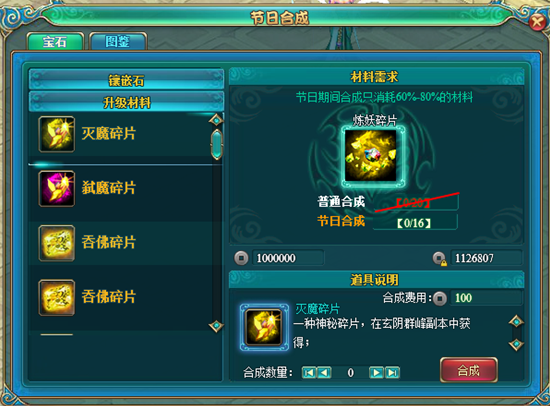This screenshot has width=550, height=406.
Task: Click the 灭魔碎片 icon in item description
Action: pyautogui.click(x=264, y=327)
